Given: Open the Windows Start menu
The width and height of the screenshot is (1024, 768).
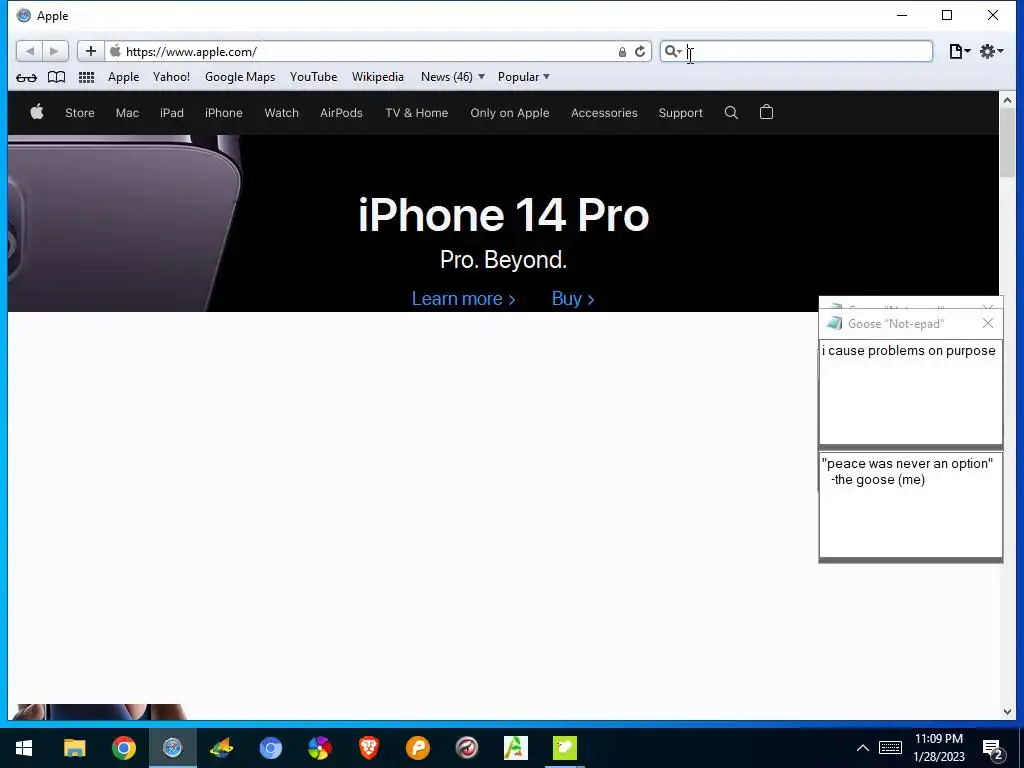Looking at the screenshot, I should click(24, 748).
